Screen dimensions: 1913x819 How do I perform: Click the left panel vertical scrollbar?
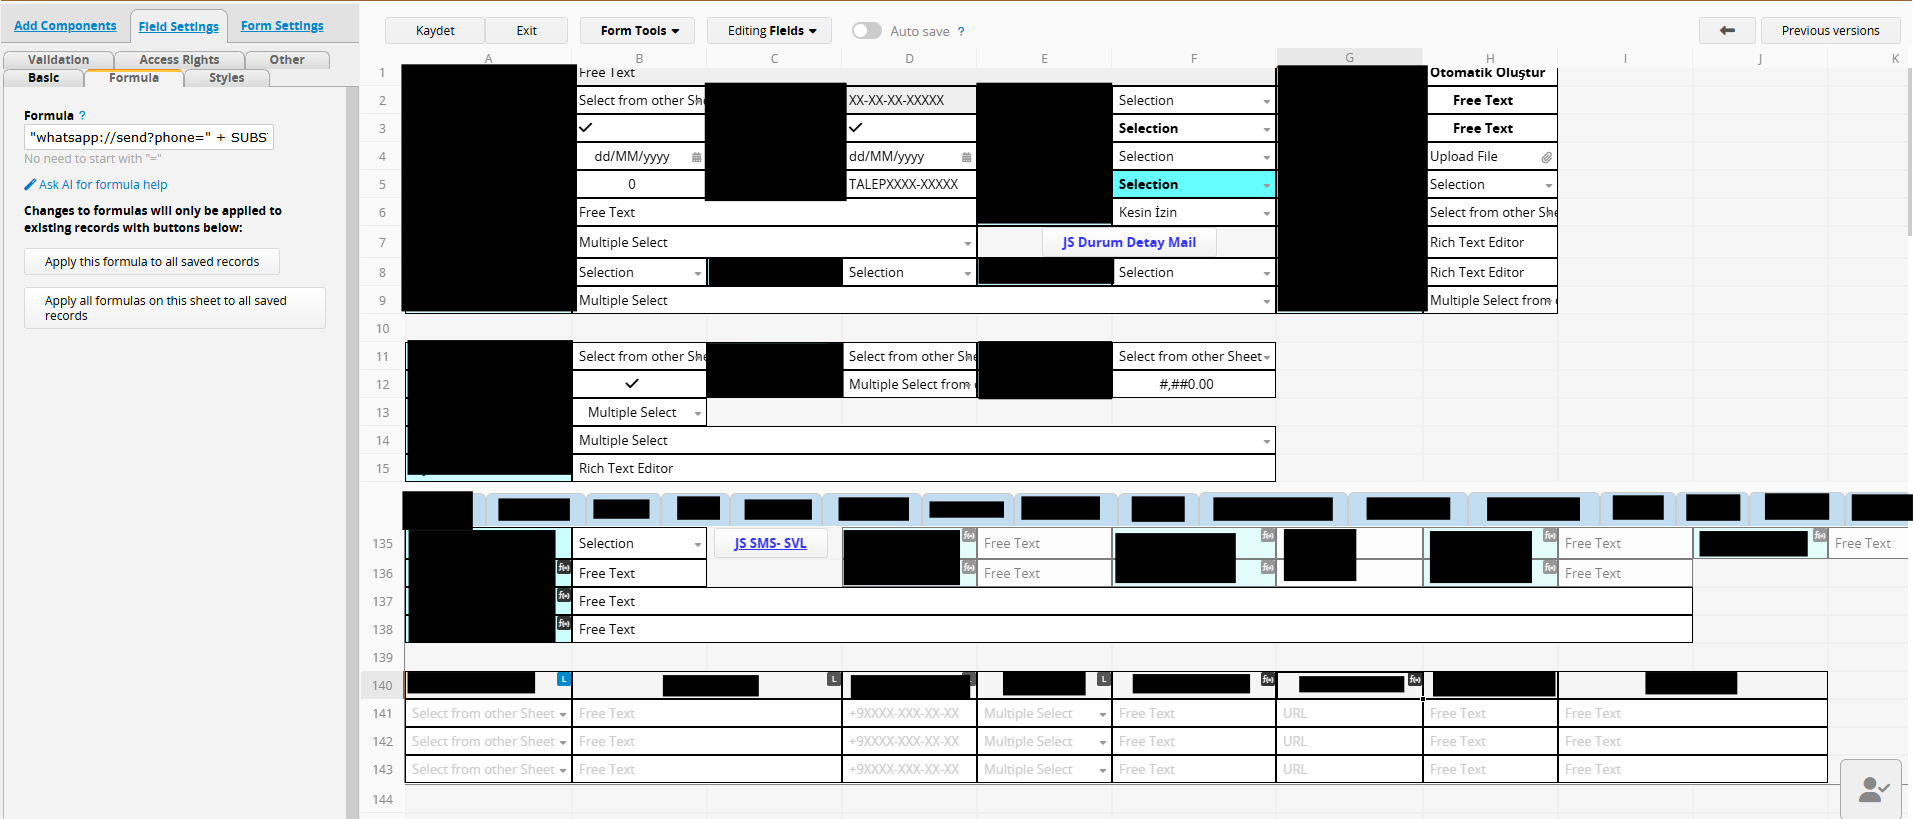(x=352, y=450)
